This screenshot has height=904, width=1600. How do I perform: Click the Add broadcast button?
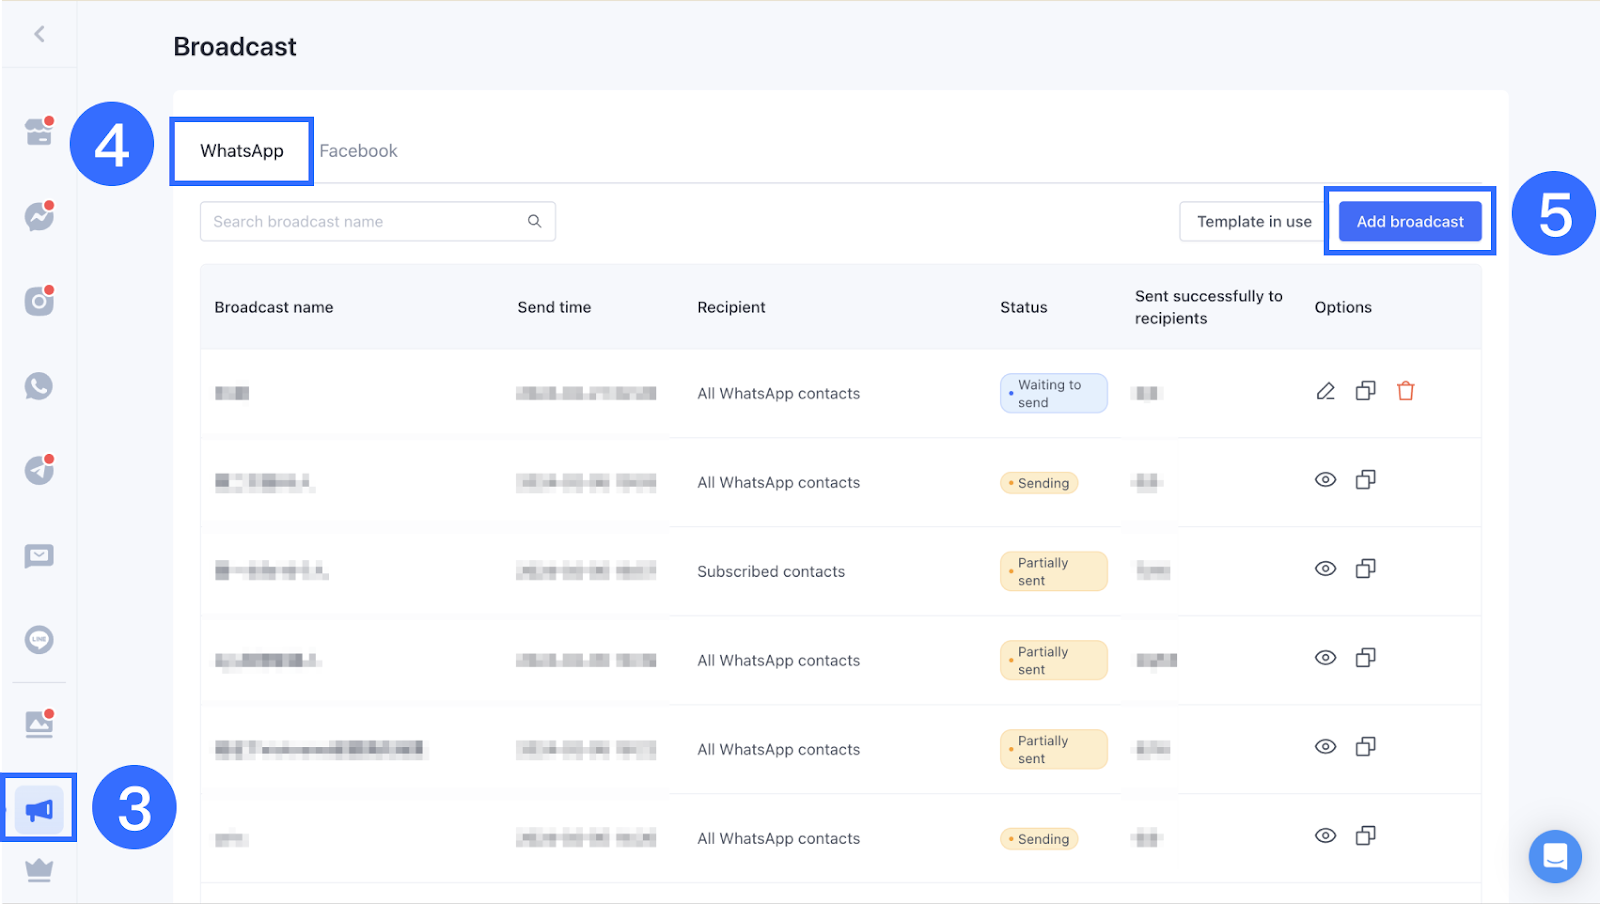pyautogui.click(x=1409, y=222)
